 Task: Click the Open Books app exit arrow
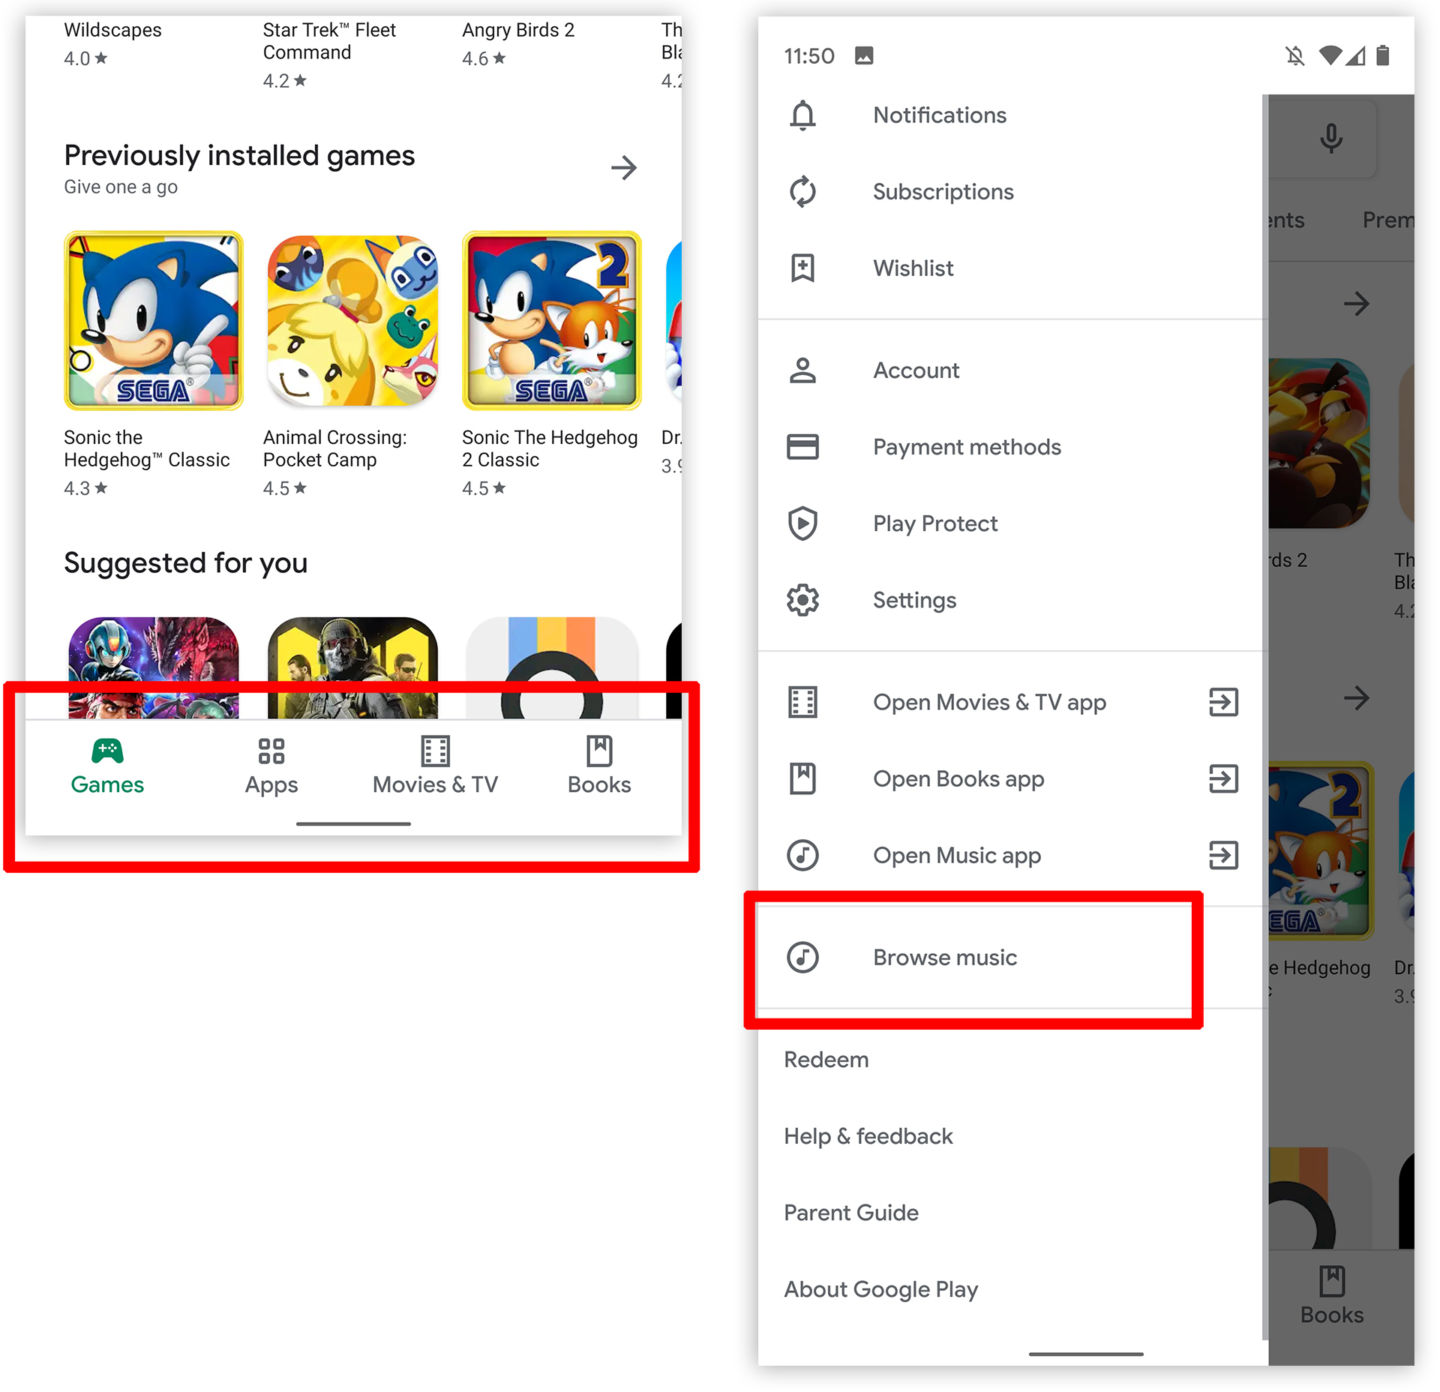coord(1223,779)
